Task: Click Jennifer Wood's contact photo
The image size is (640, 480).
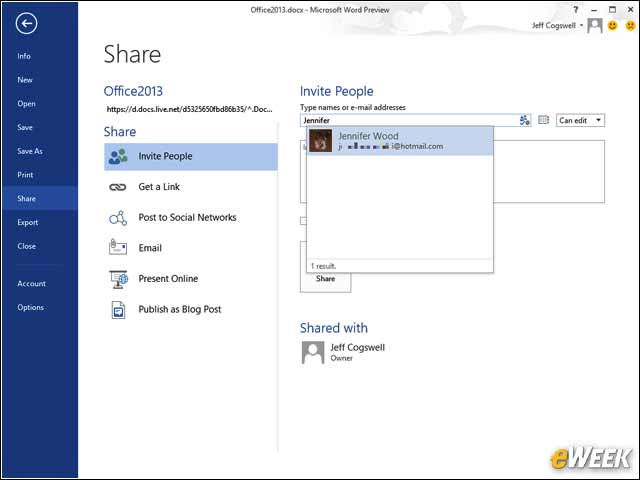Action: tap(320, 140)
